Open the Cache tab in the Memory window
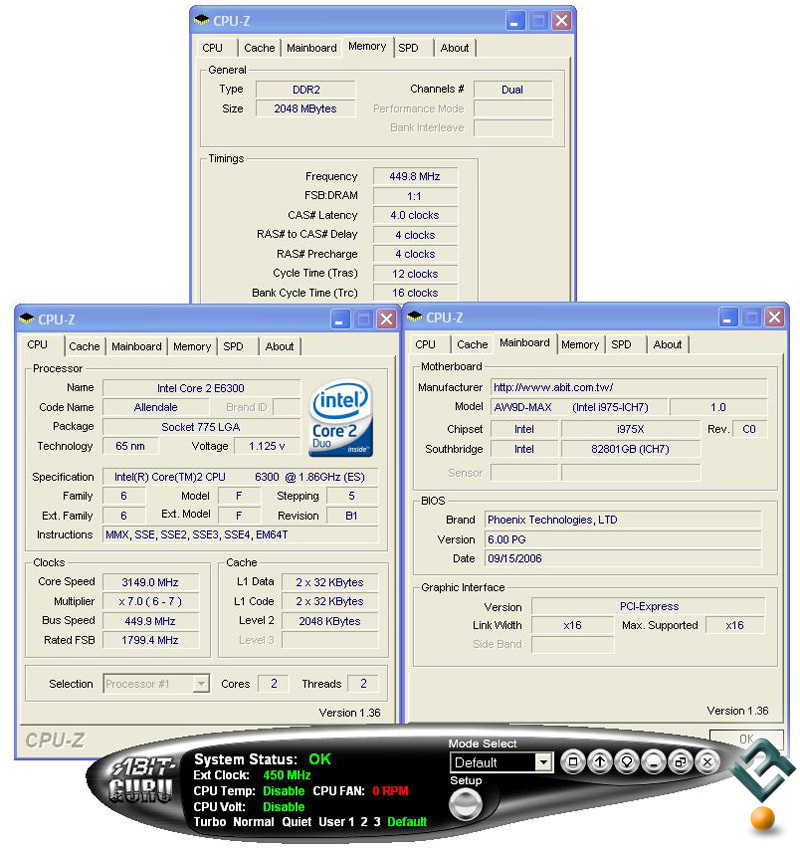The image size is (800, 848). (259, 48)
